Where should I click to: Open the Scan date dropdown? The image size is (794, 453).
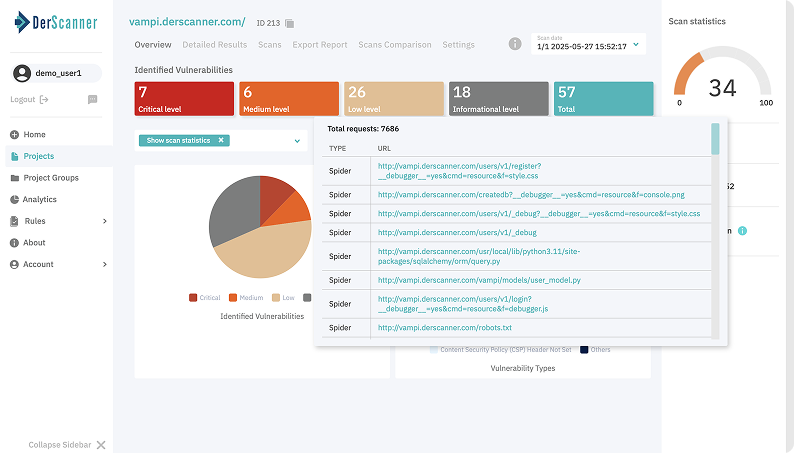pos(588,44)
